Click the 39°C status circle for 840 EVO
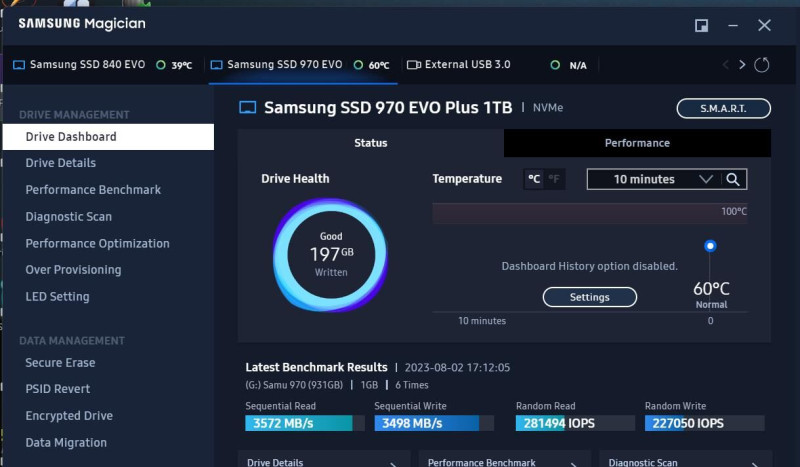Screen dimensions: 800x467 [161, 65]
